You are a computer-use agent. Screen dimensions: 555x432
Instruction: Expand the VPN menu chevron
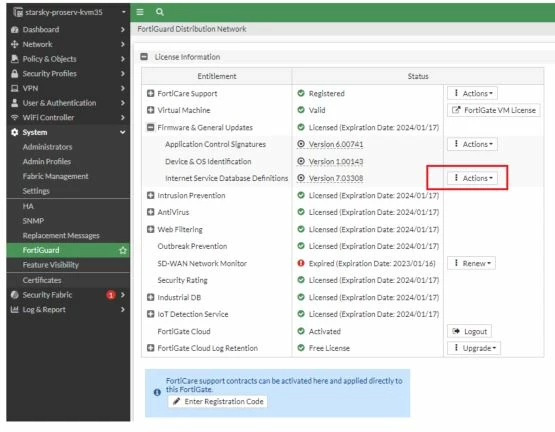[123, 88]
